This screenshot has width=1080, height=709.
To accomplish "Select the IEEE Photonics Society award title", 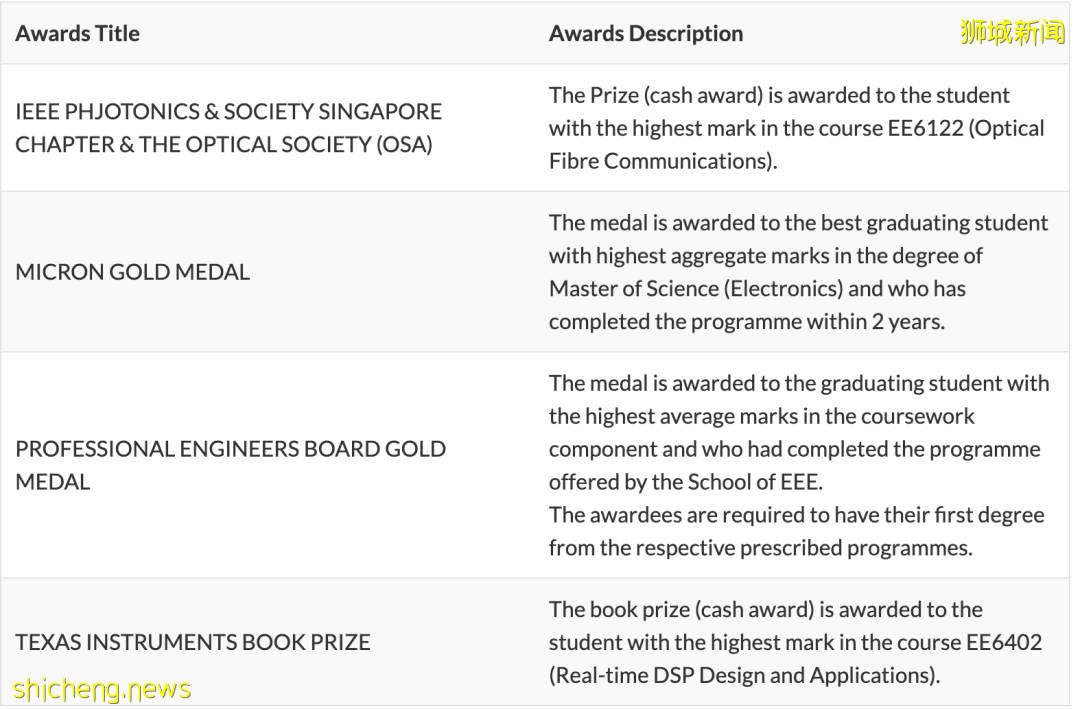I will point(228,127).
